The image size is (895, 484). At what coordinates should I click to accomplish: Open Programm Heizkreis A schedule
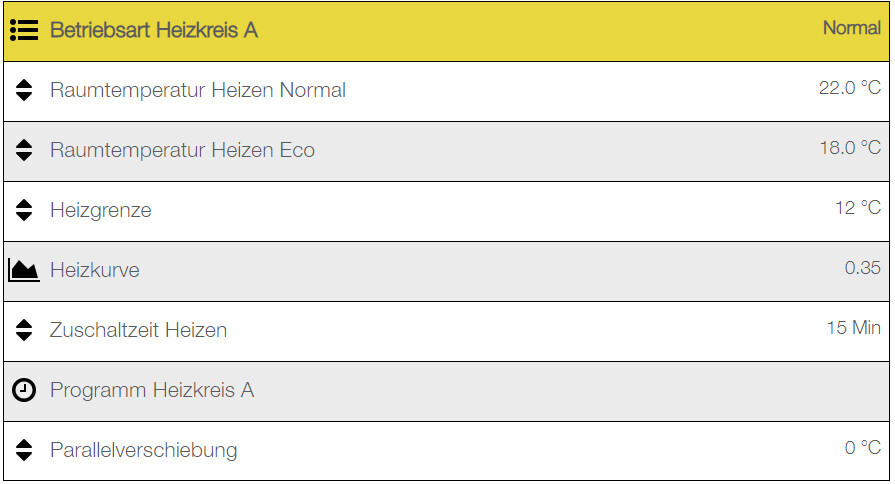[152, 390]
